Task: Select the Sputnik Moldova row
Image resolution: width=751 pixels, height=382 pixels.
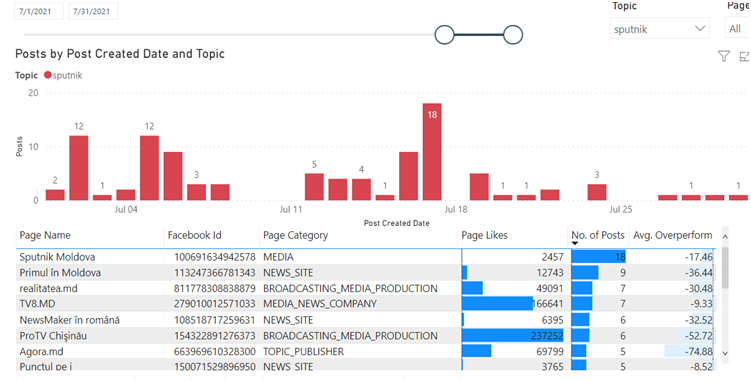Action: 366,257
